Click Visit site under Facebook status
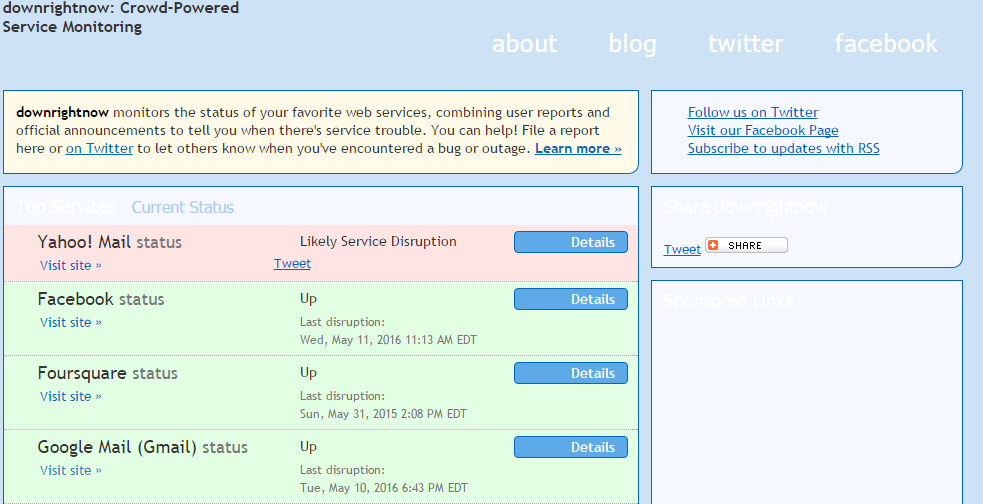The image size is (983, 504). pos(71,322)
